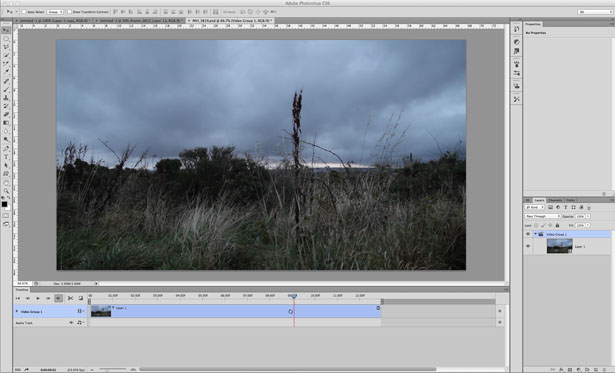The image size is (615, 373).
Task: Select the Elliptical Marquee tool
Action: click(6, 39)
